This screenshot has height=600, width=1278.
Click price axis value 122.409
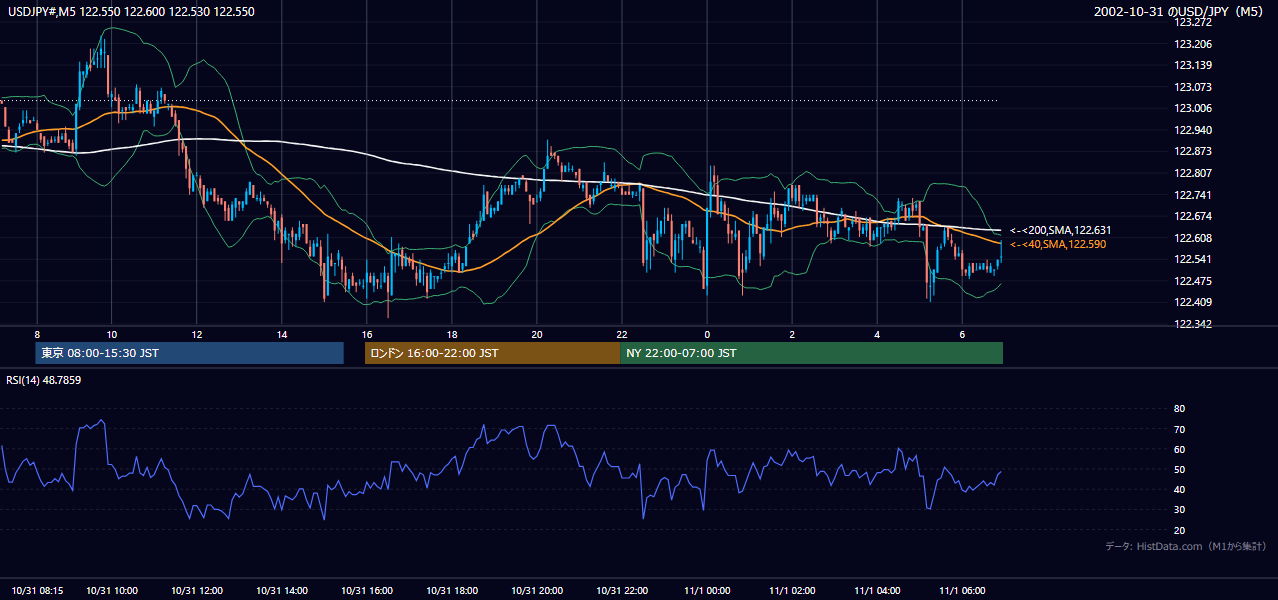[1192, 302]
